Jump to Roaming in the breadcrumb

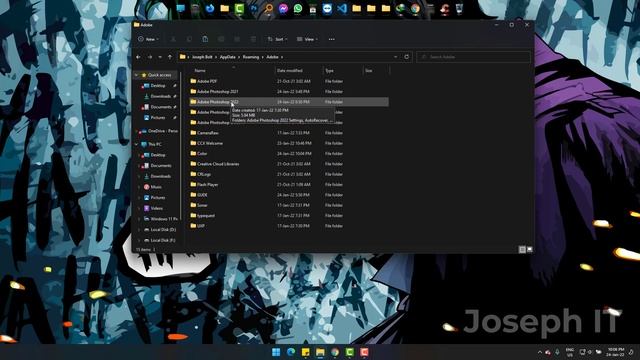(x=251, y=57)
